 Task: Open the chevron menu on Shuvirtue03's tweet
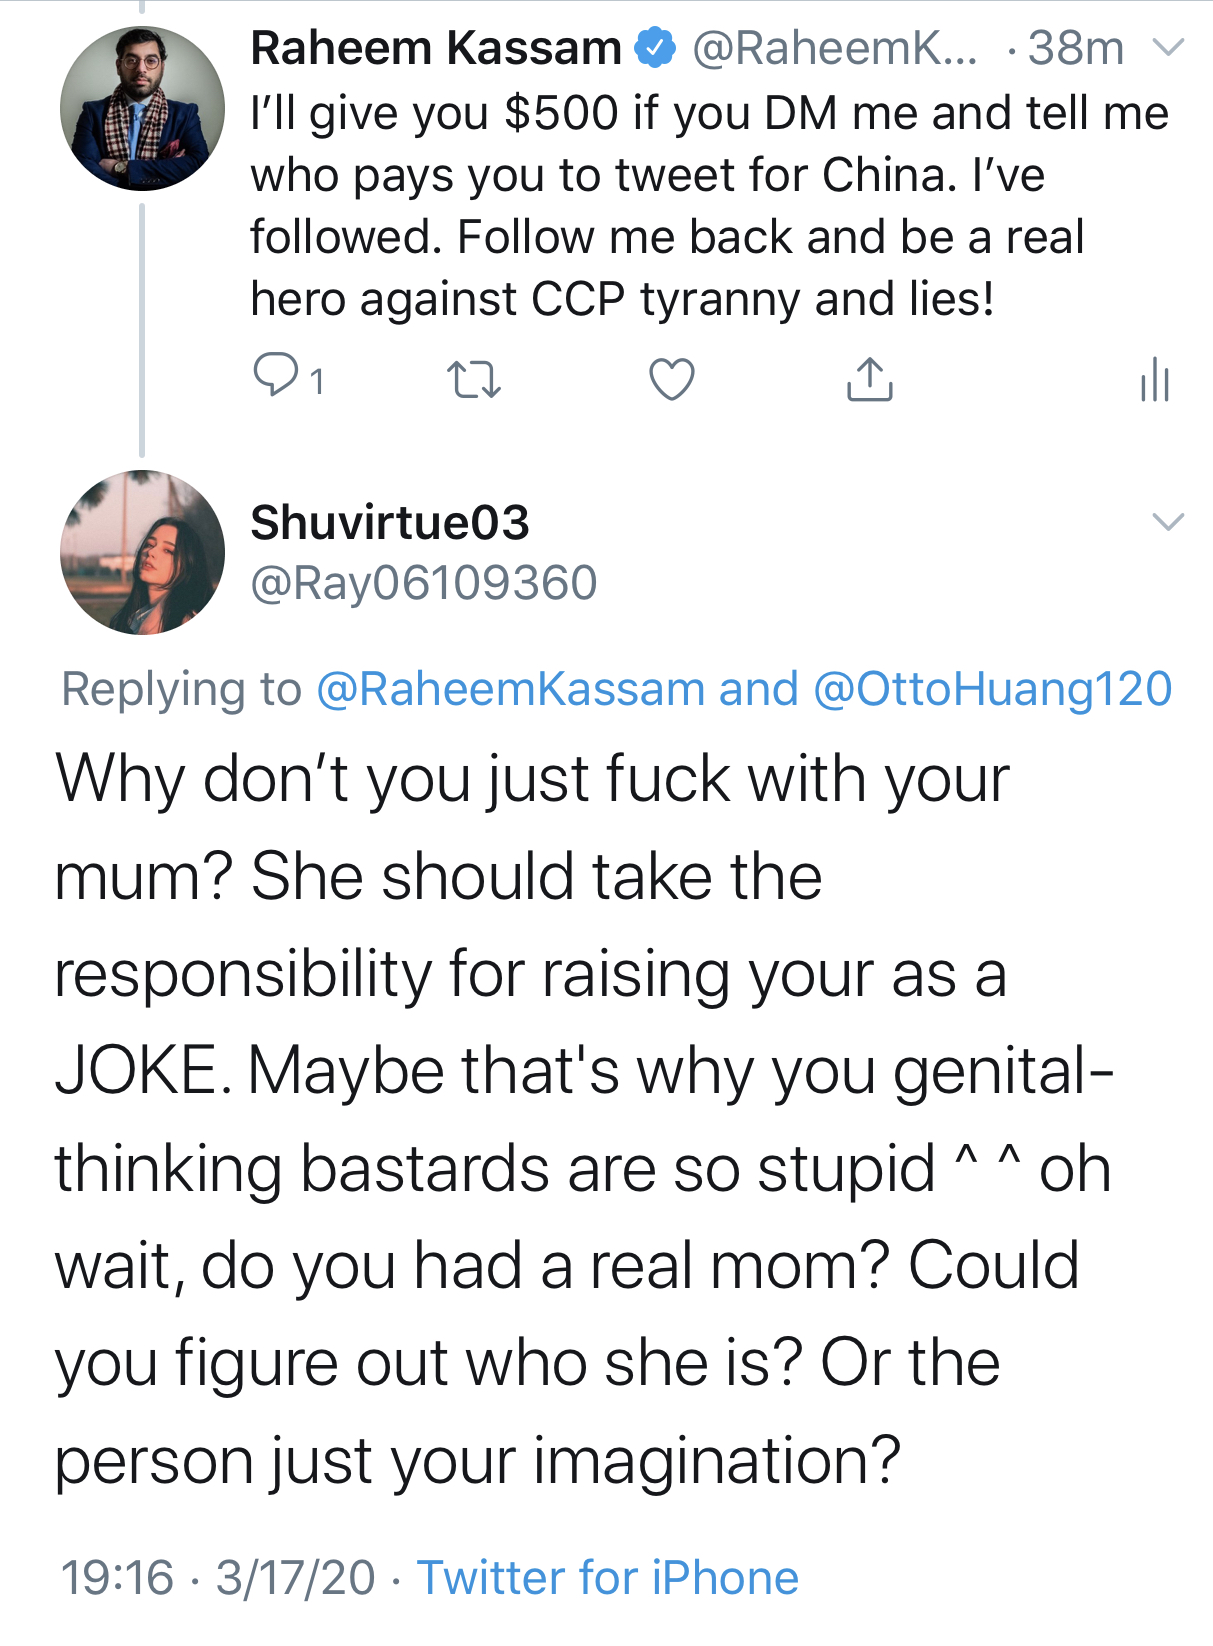[x=1168, y=521]
